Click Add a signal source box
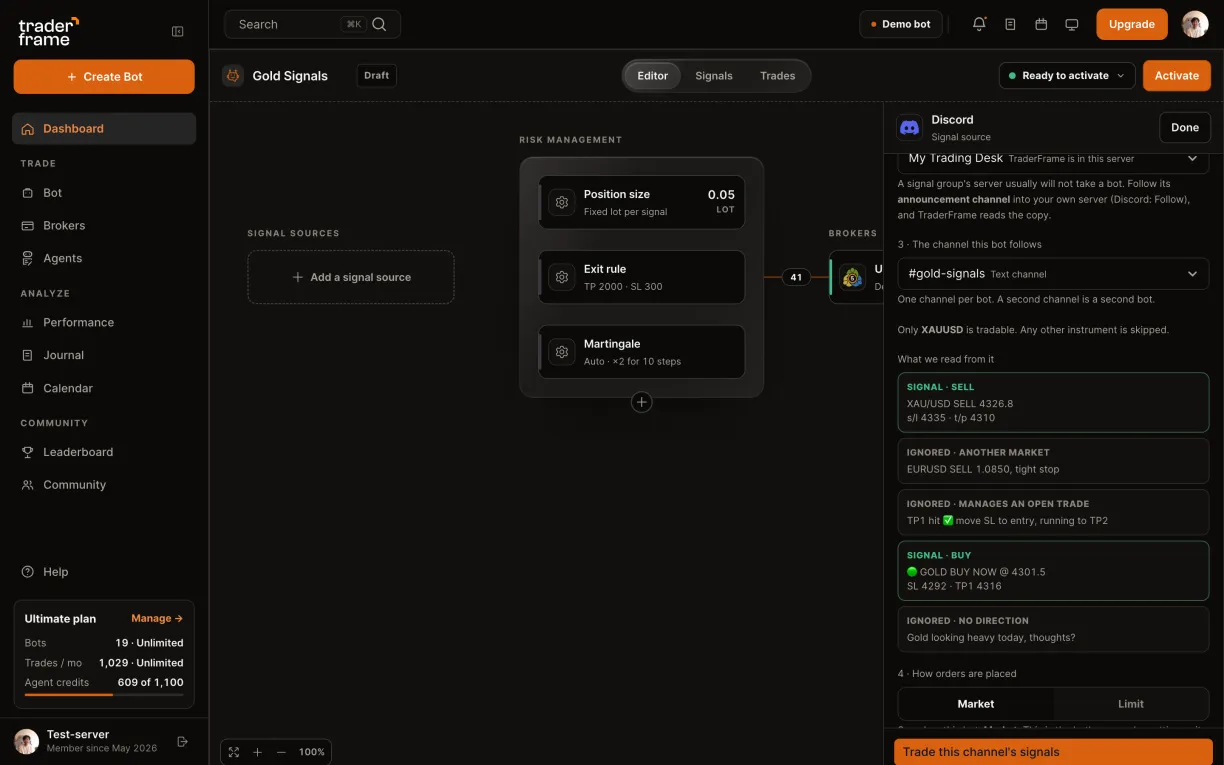 [351, 277]
